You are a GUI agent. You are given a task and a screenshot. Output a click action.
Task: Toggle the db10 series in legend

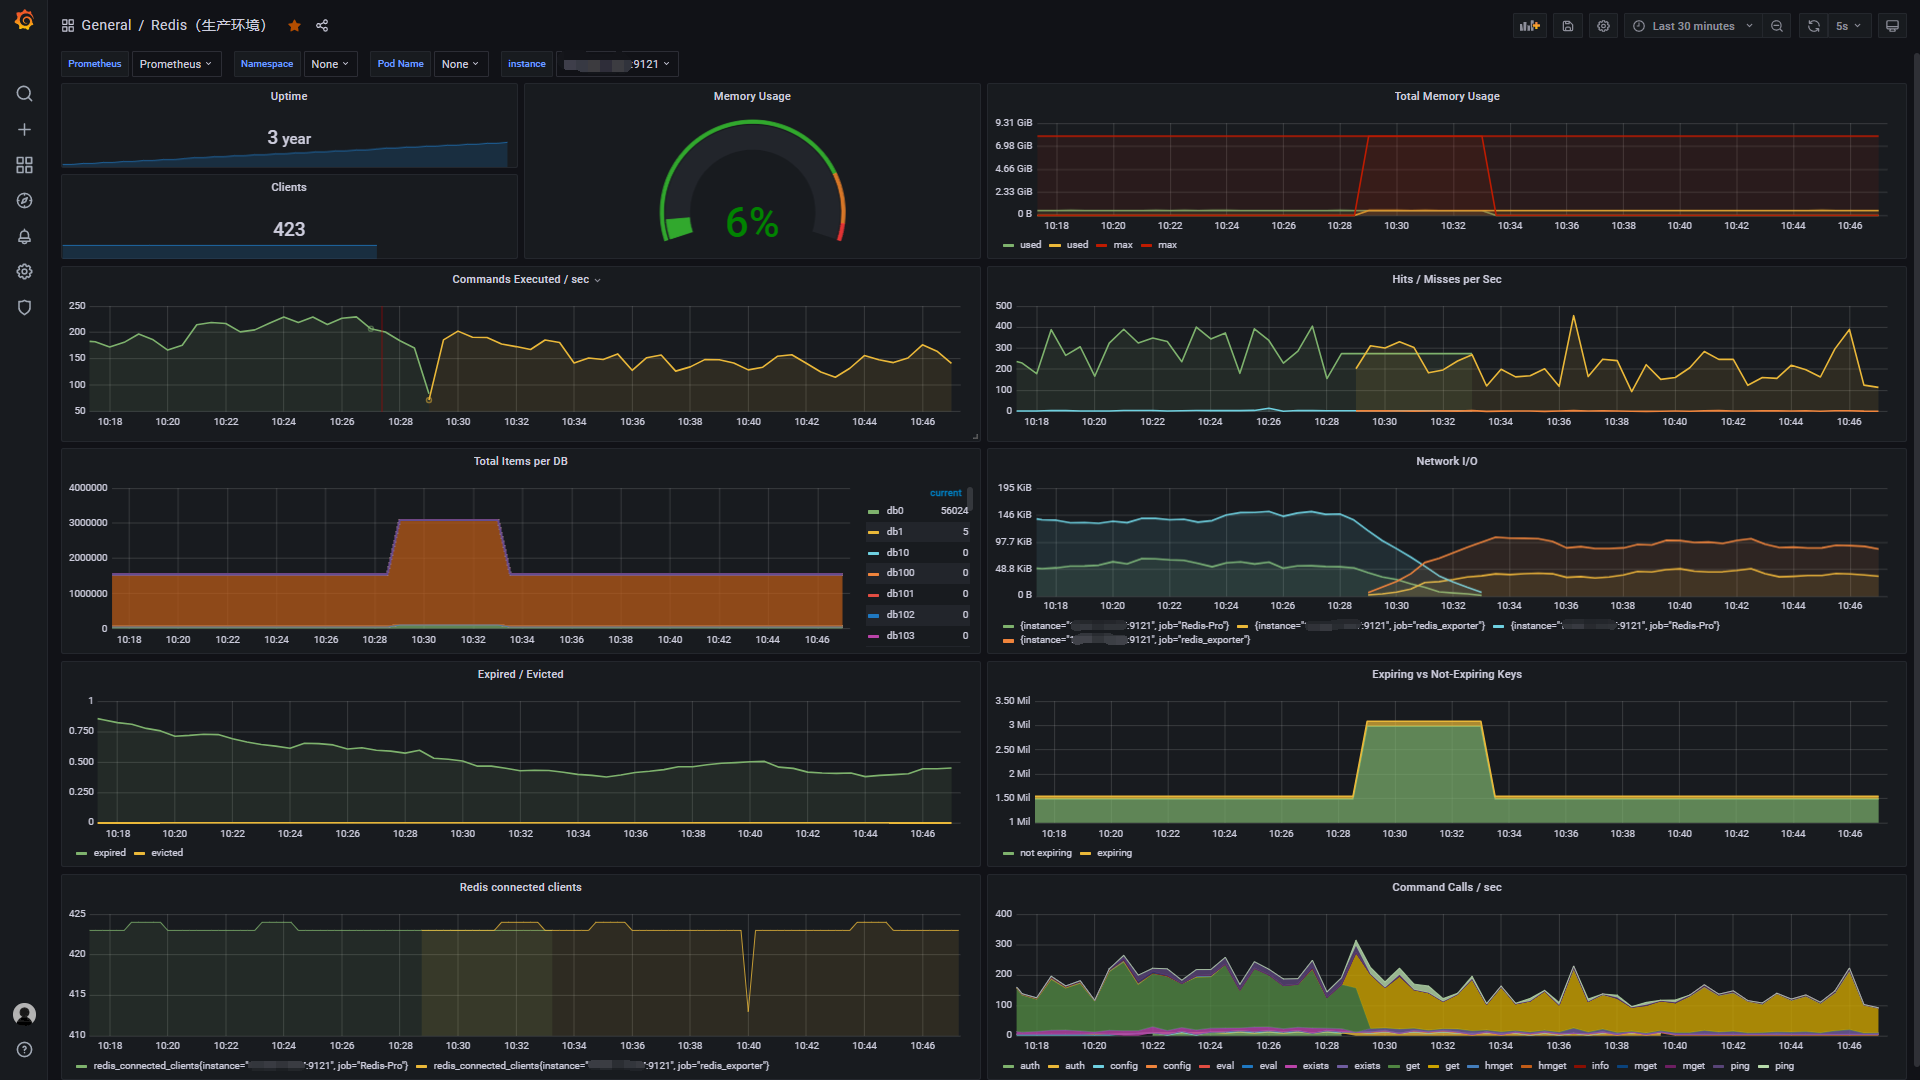(x=897, y=553)
